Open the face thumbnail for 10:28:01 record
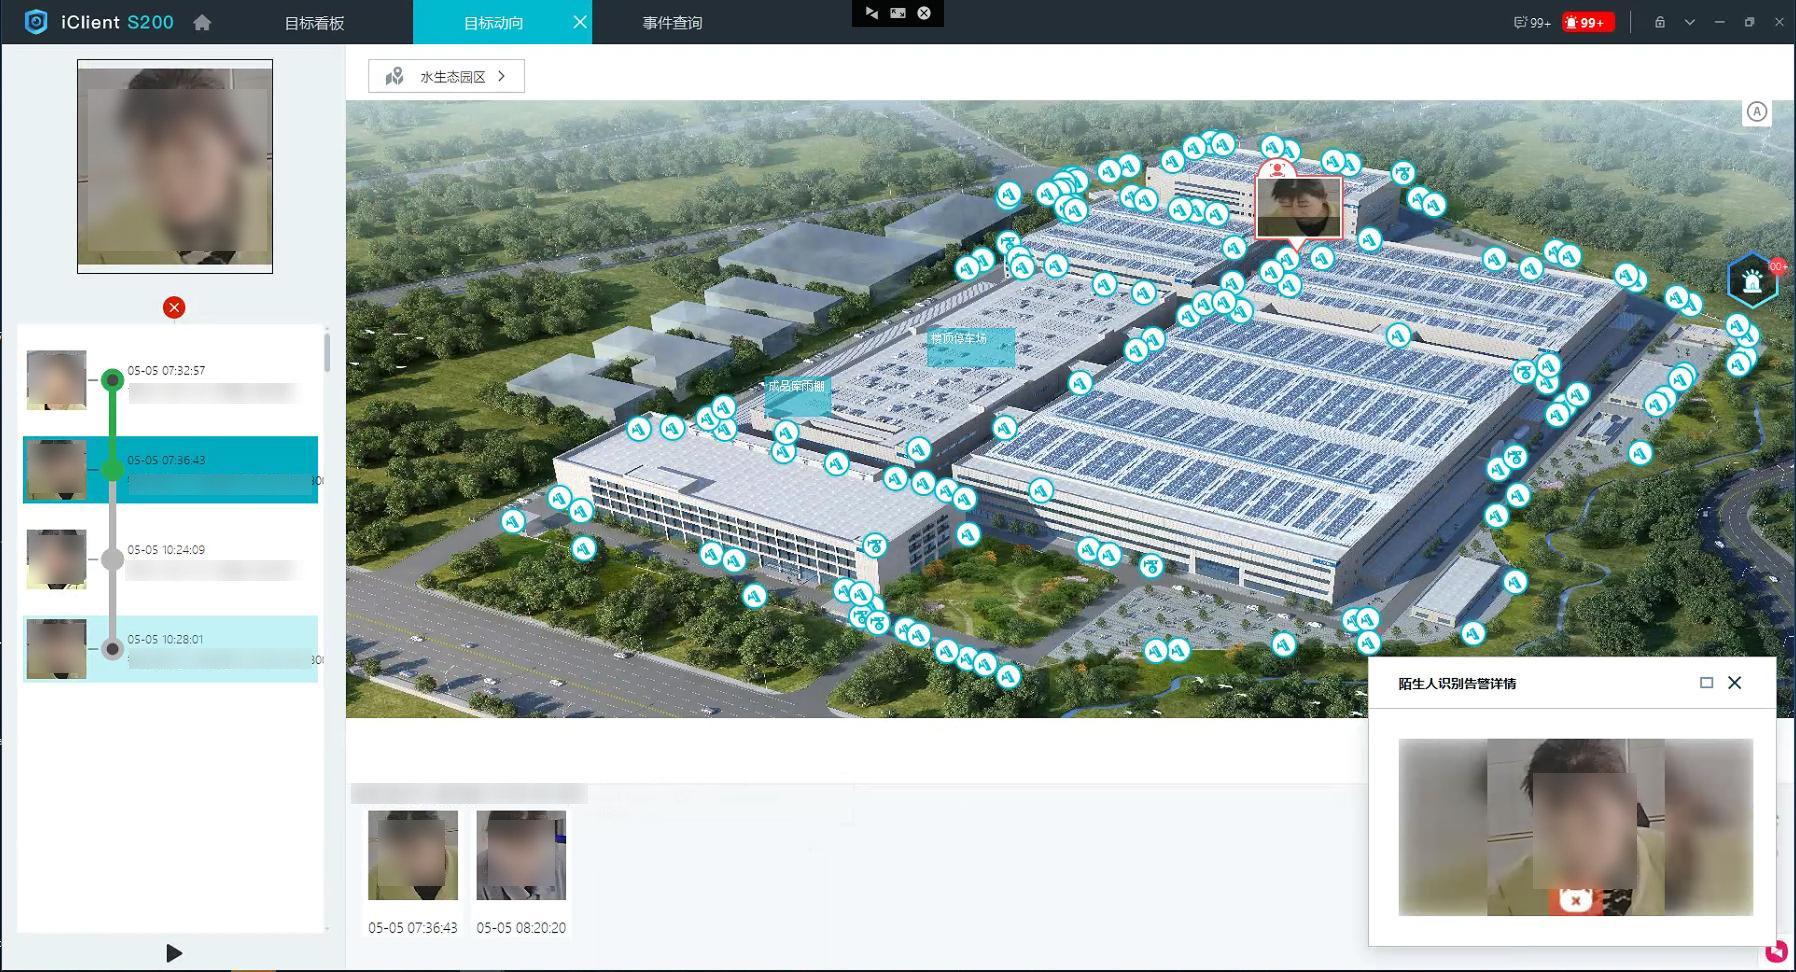The image size is (1796, 972). 56,649
